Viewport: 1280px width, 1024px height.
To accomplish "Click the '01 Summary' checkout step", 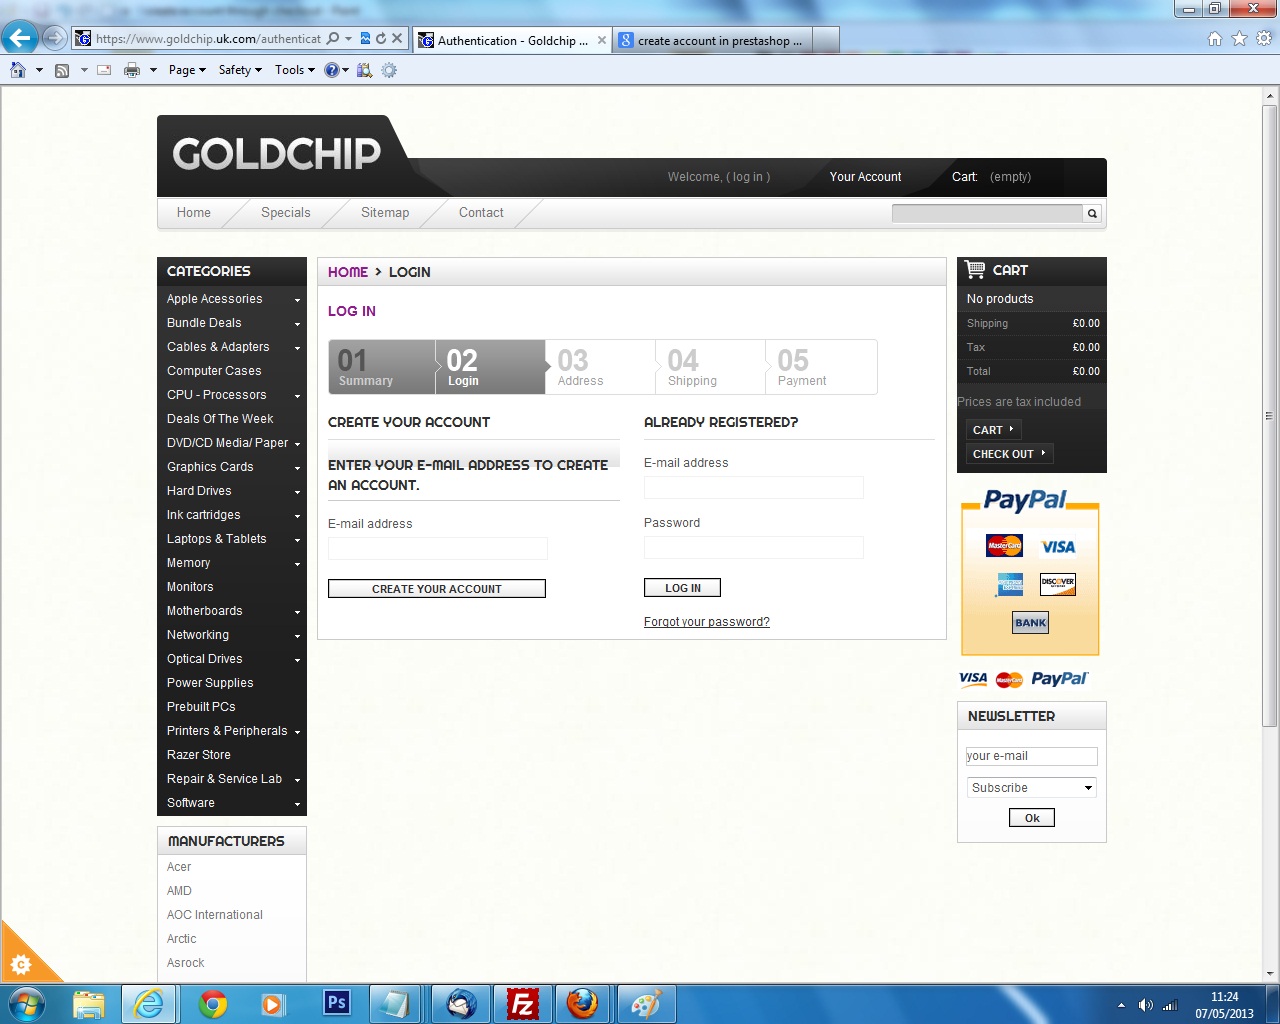I will click(382, 367).
